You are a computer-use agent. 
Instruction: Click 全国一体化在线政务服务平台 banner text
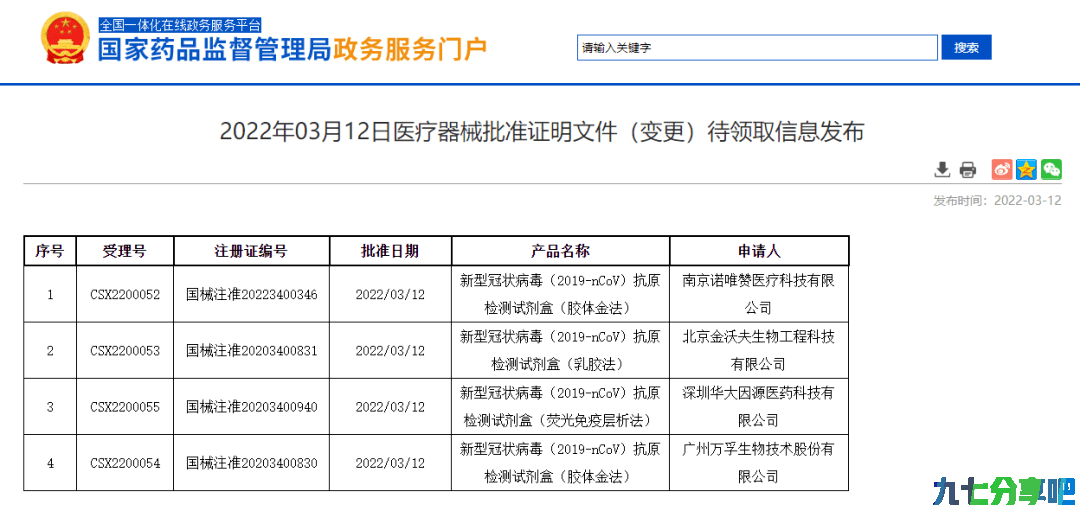point(180,25)
